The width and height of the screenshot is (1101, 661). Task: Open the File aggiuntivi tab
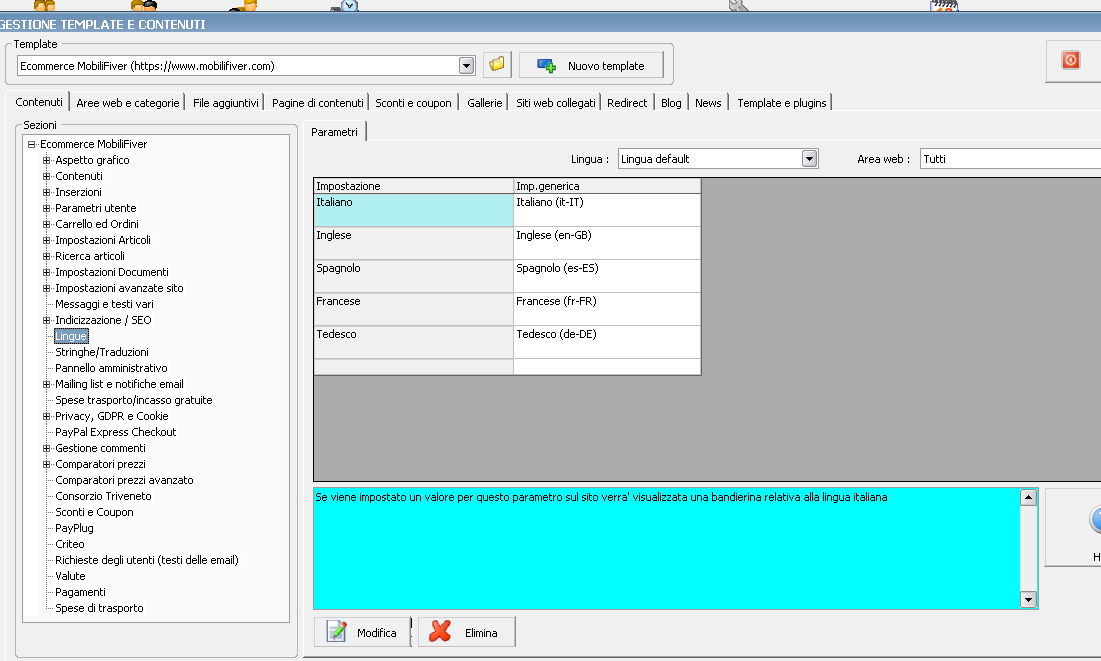coord(225,103)
